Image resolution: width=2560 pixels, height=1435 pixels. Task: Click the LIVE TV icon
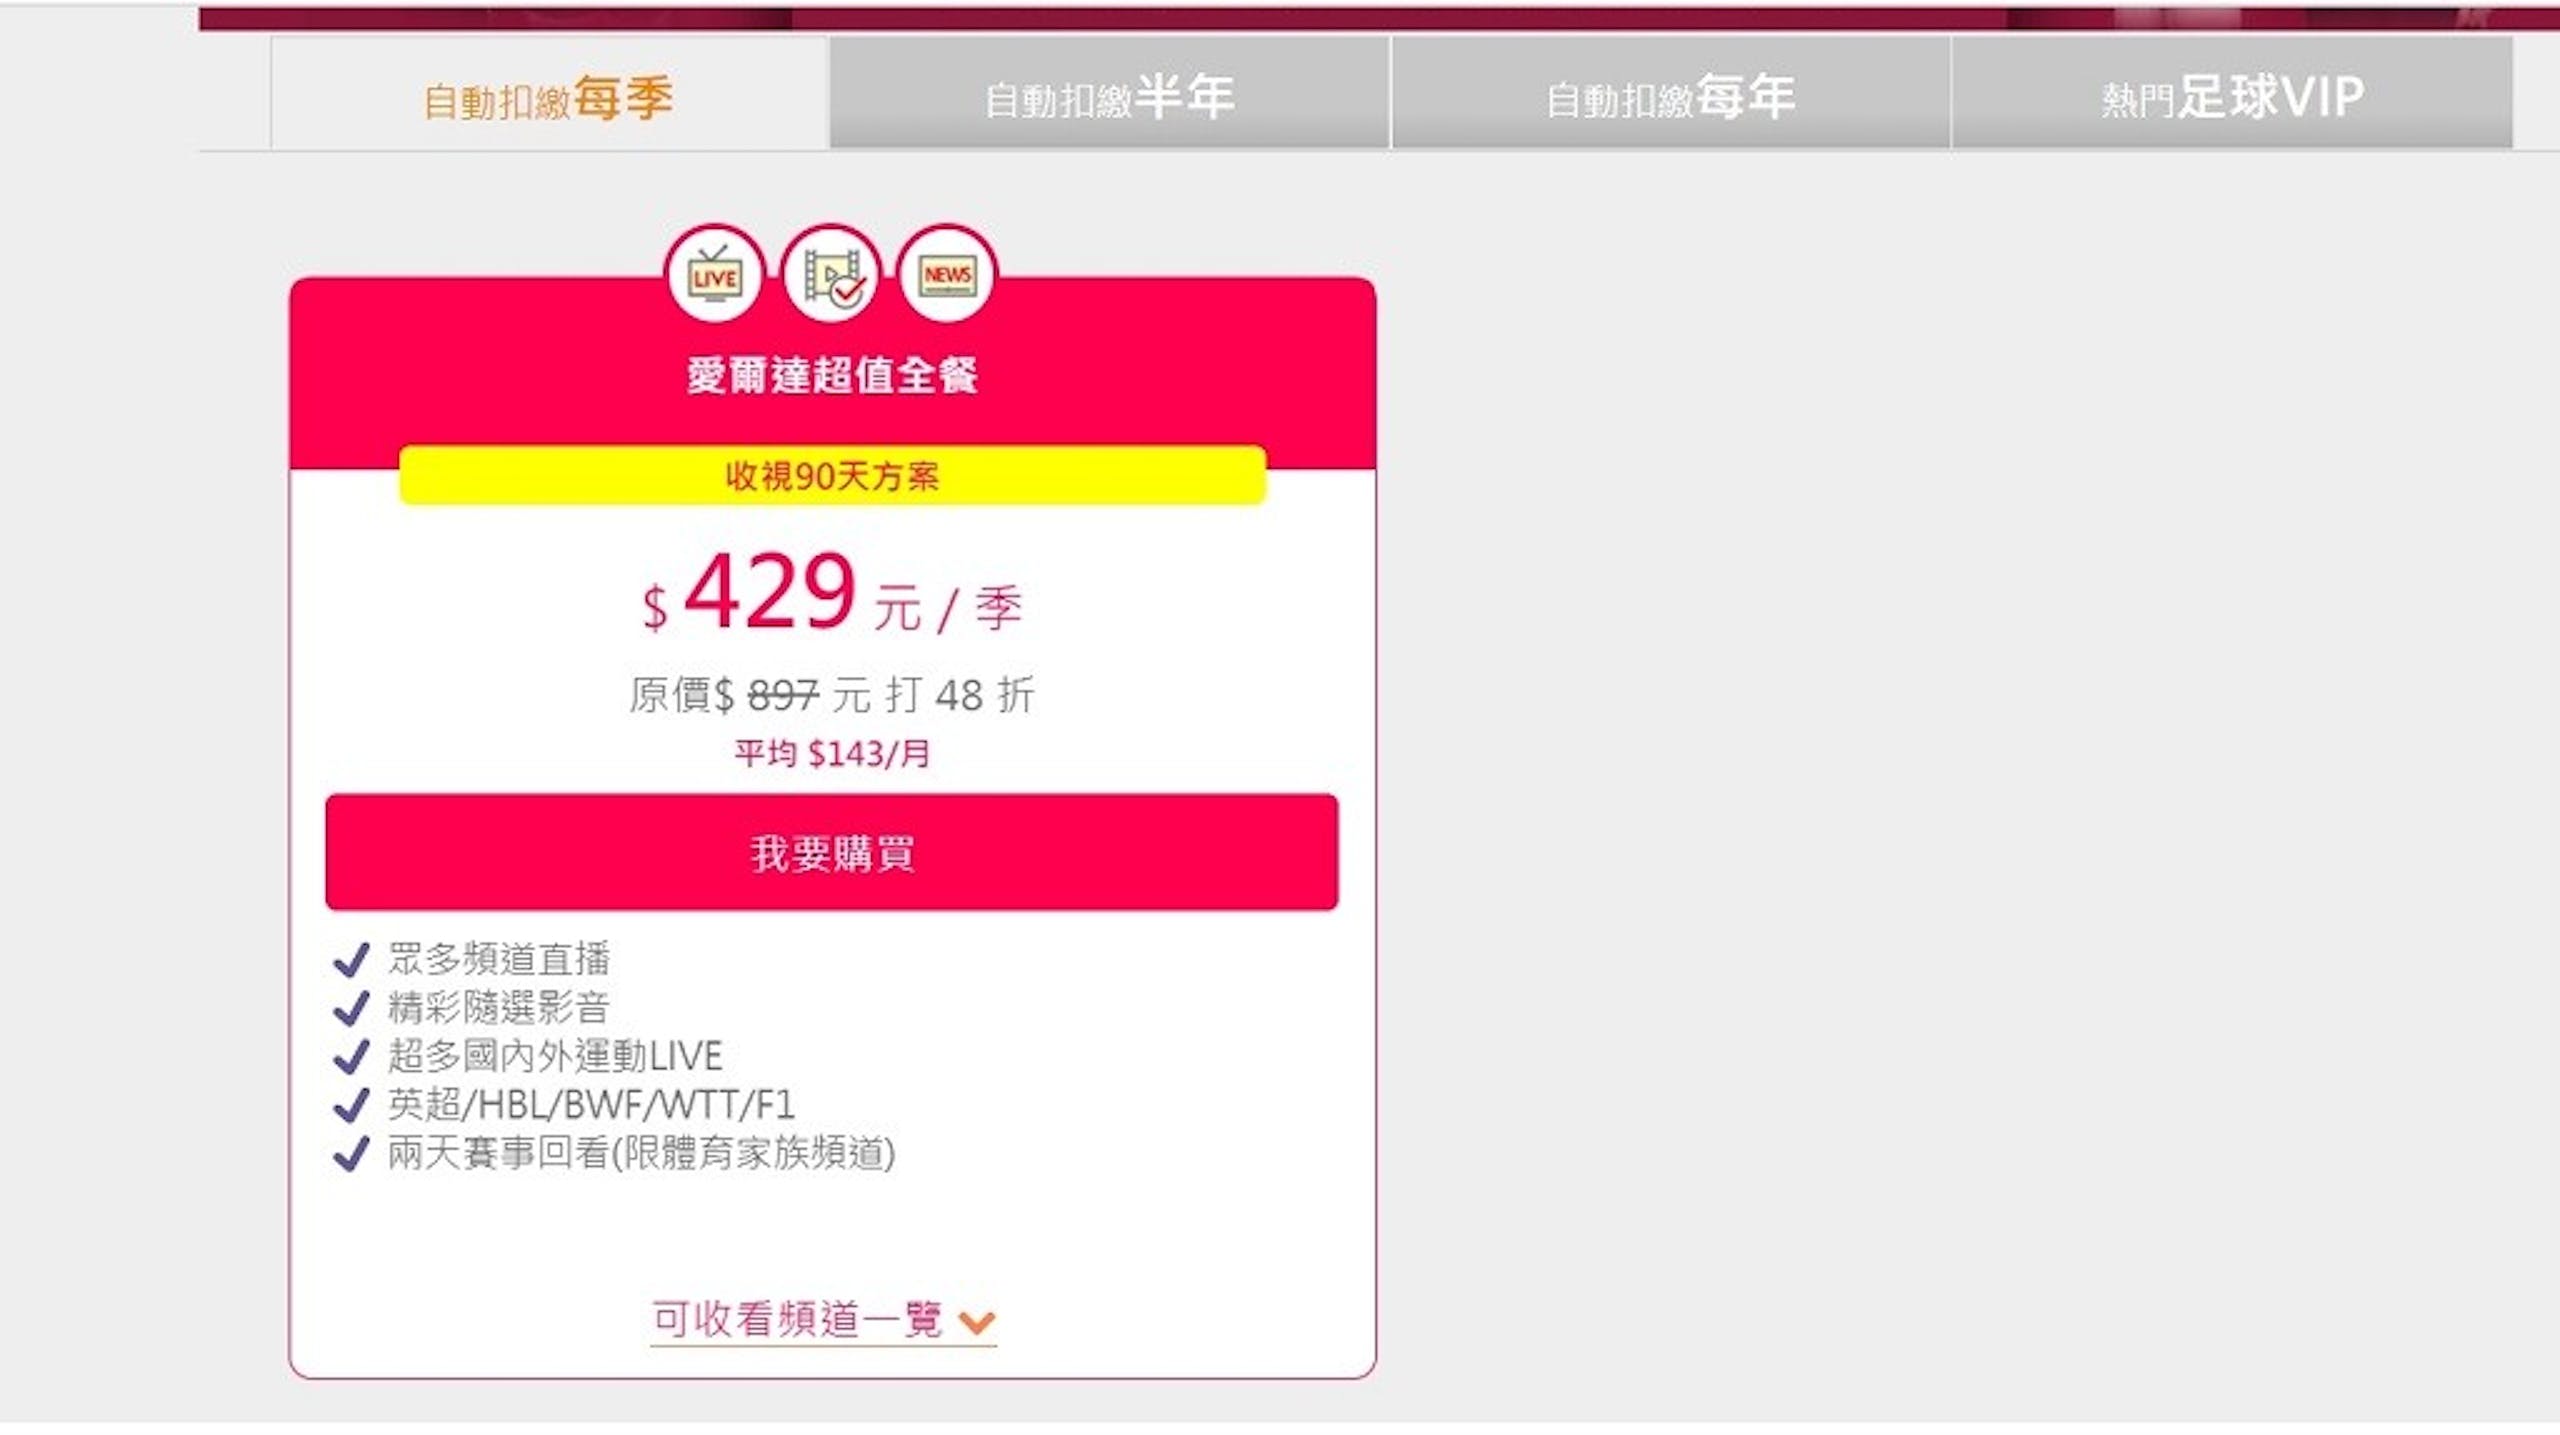714,274
